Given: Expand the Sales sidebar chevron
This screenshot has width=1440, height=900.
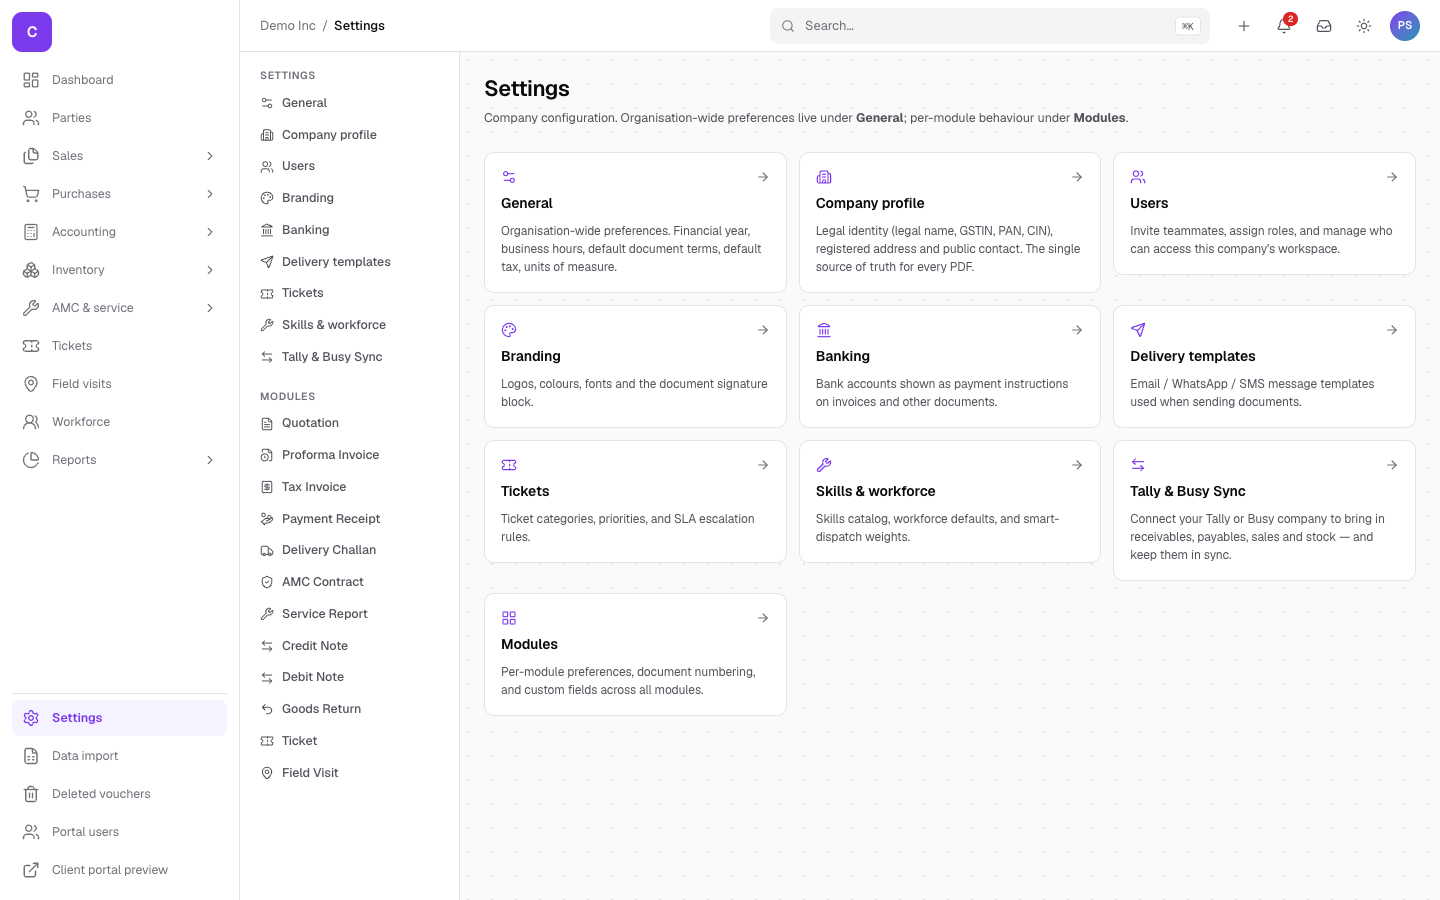Looking at the screenshot, I should click(210, 156).
